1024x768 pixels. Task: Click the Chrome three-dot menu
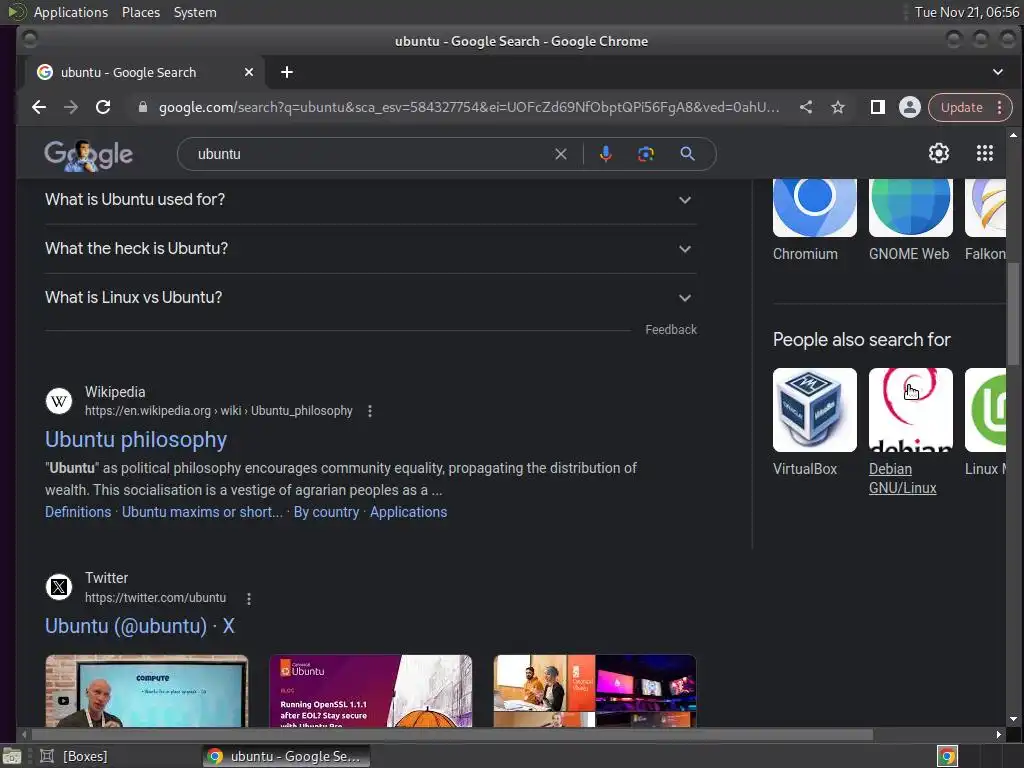(1000, 107)
